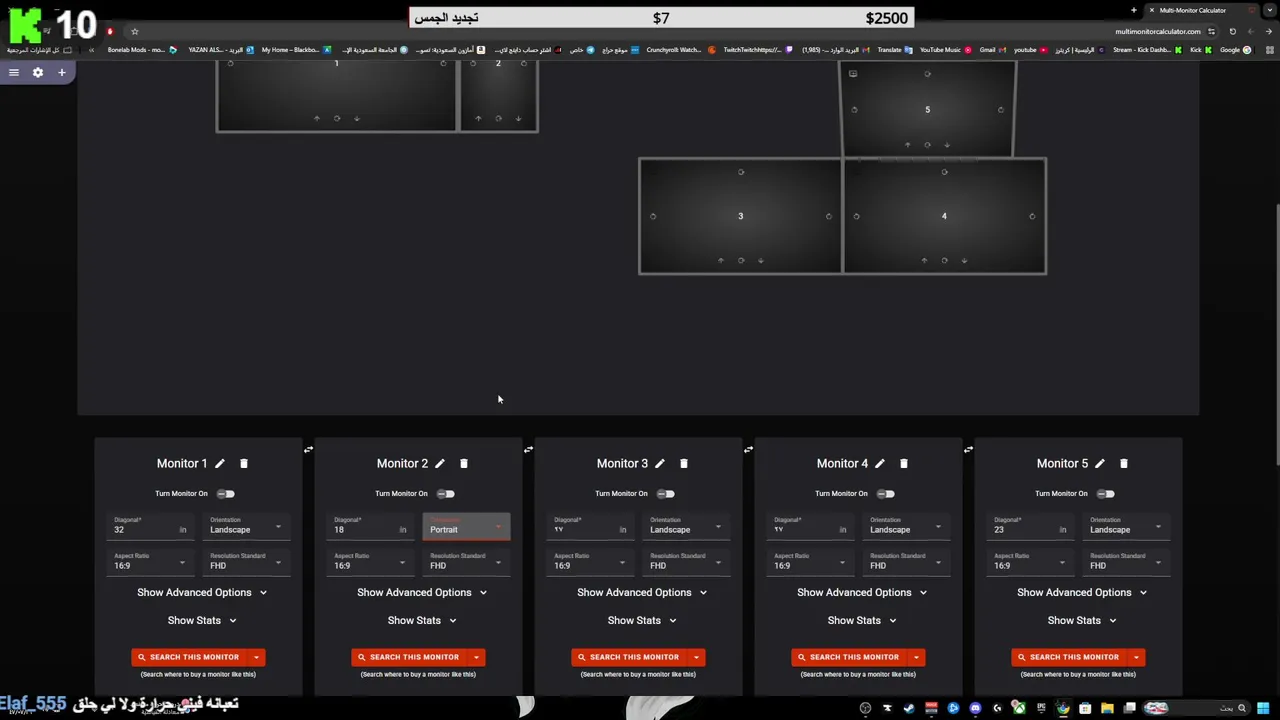This screenshot has height=720, width=1280.
Task: Click down arrow on canvas monitor 4
Action: pyautogui.click(x=964, y=260)
